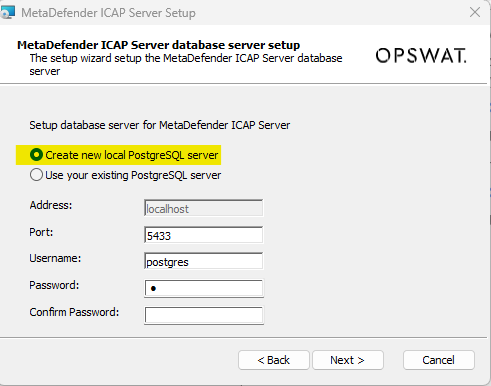Proceed with the Next > button
Viewport: 491px width, 386px height.
pos(348,360)
